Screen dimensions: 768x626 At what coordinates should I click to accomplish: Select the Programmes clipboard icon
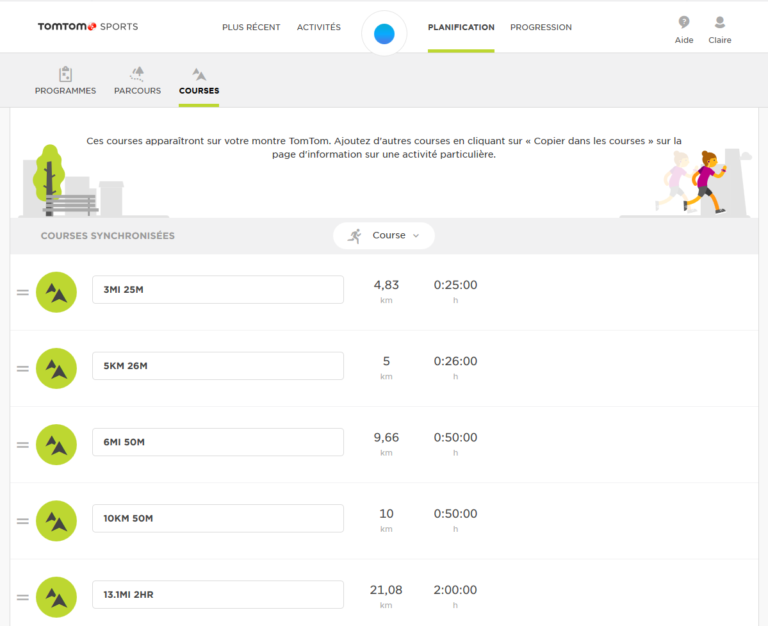point(66,74)
